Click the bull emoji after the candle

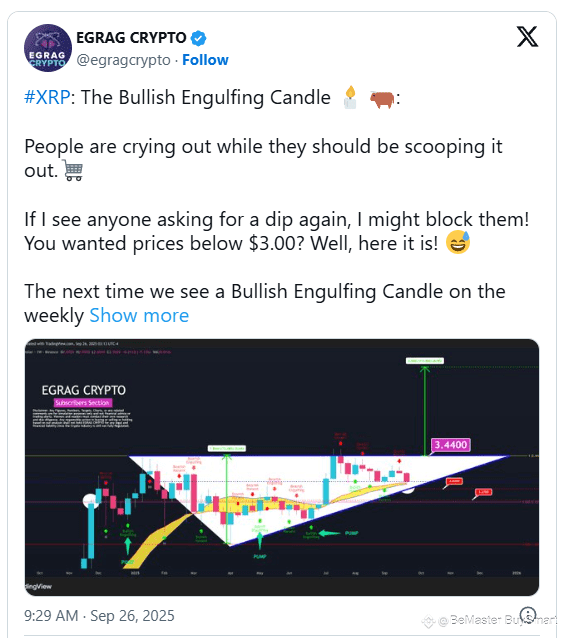pyautogui.click(x=382, y=99)
